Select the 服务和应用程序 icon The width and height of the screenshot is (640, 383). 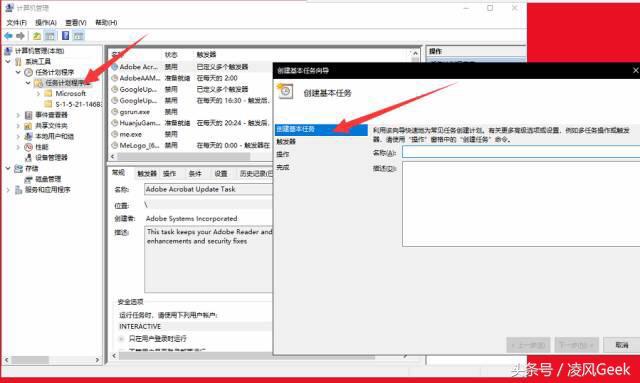(x=18, y=189)
